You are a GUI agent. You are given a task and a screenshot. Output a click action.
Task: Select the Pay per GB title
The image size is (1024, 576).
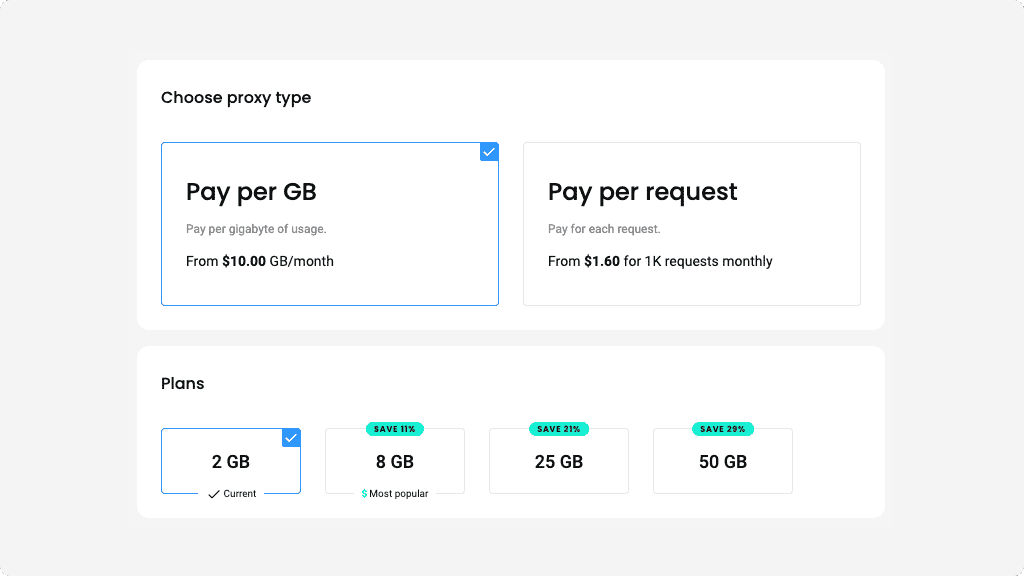(251, 192)
